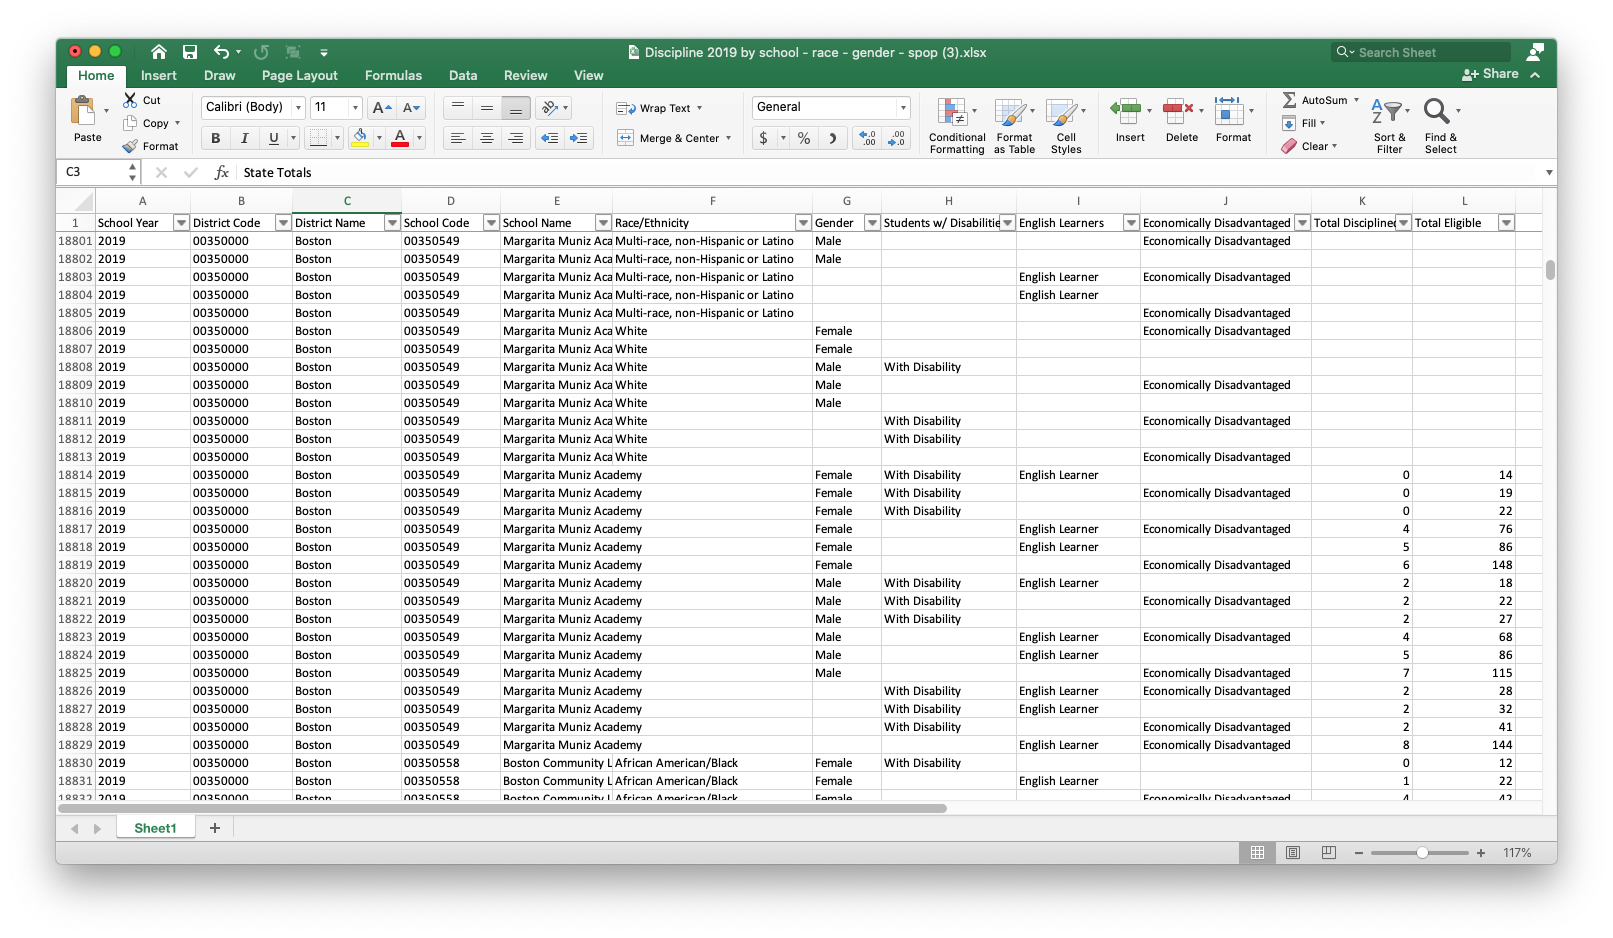The image size is (1613, 938).
Task: Click the Share button
Action: (1490, 74)
